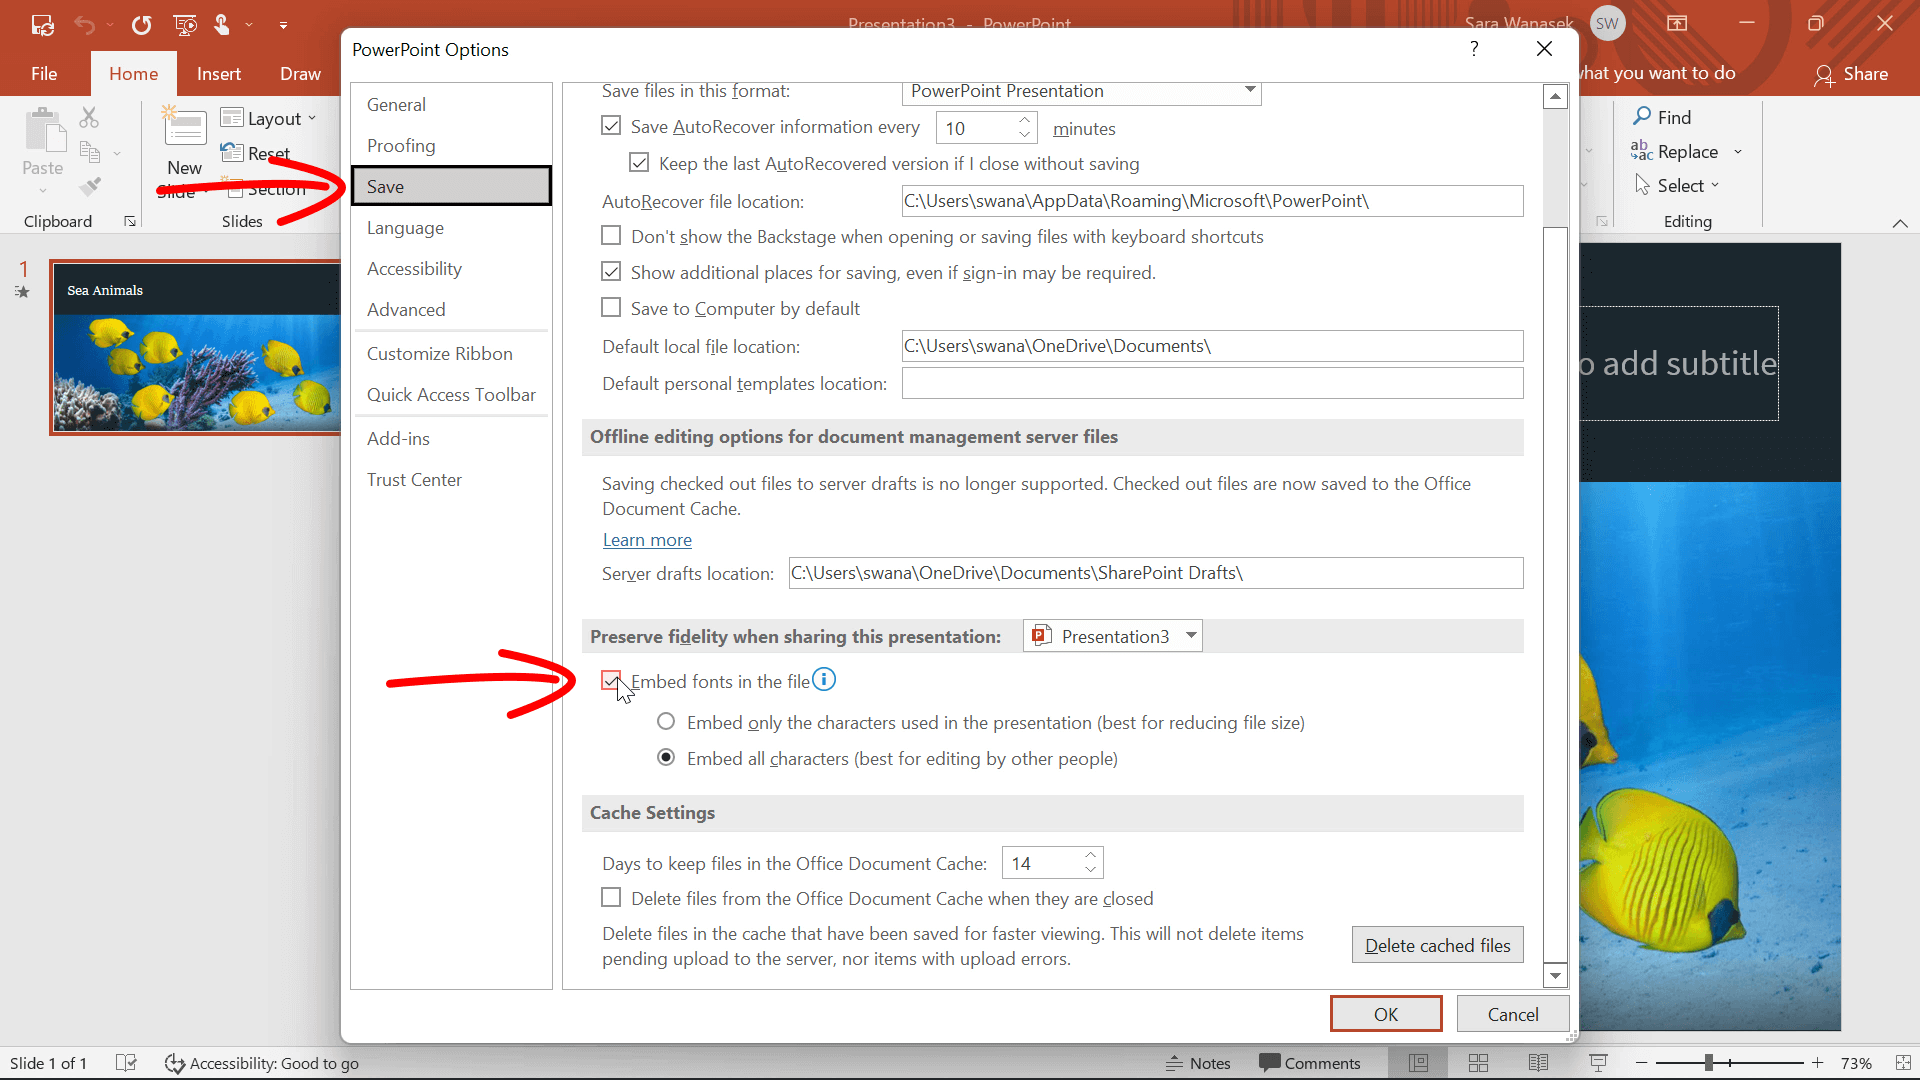Click the Delete cached files button
Screen dimensions: 1920x1080
tap(1437, 945)
